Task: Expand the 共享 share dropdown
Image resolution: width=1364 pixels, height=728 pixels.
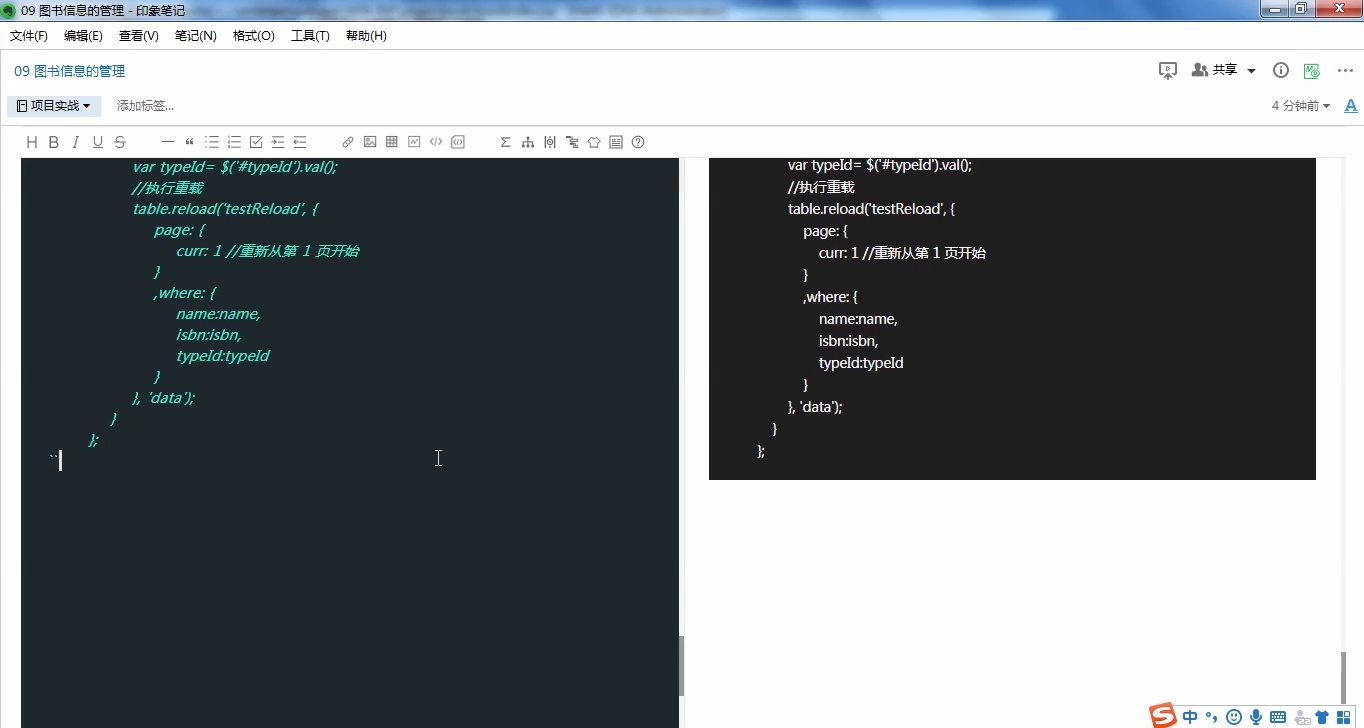Action: pyautogui.click(x=1251, y=70)
